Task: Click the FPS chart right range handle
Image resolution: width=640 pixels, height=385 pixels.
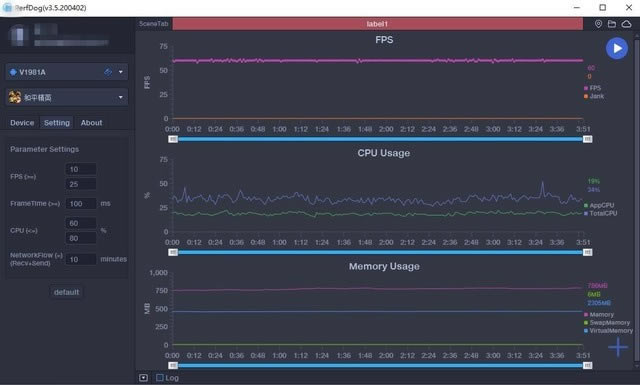Action: pyautogui.click(x=587, y=139)
